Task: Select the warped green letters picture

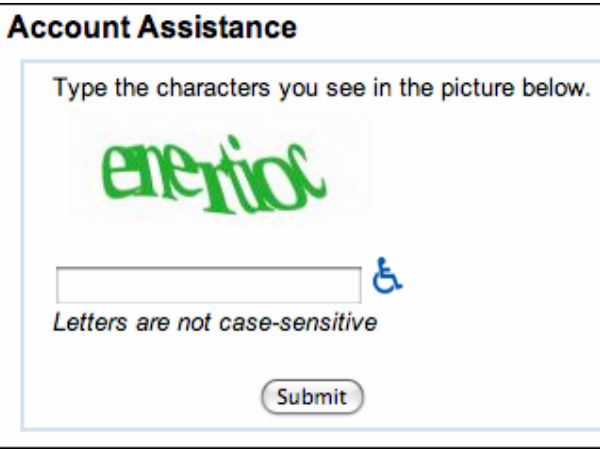Action: coord(217,176)
